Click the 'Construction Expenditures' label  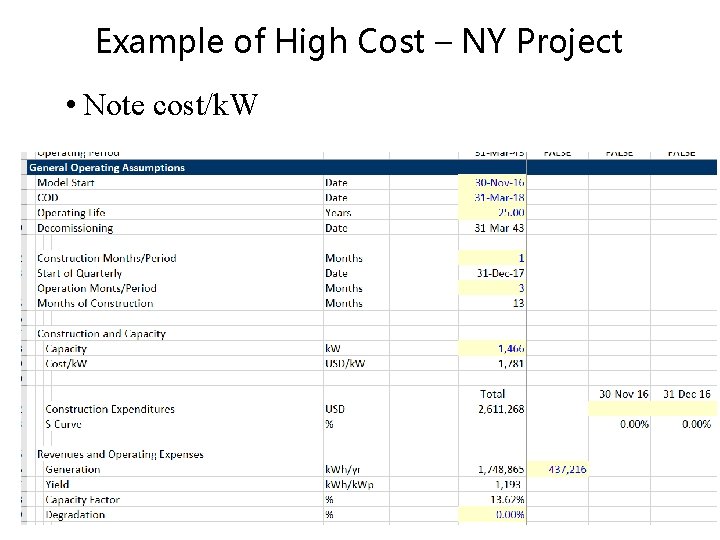[x=110, y=409]
